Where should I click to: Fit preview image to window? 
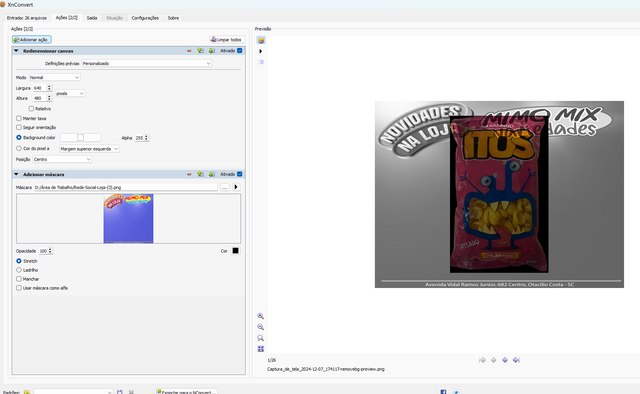(x=260, y=349)
